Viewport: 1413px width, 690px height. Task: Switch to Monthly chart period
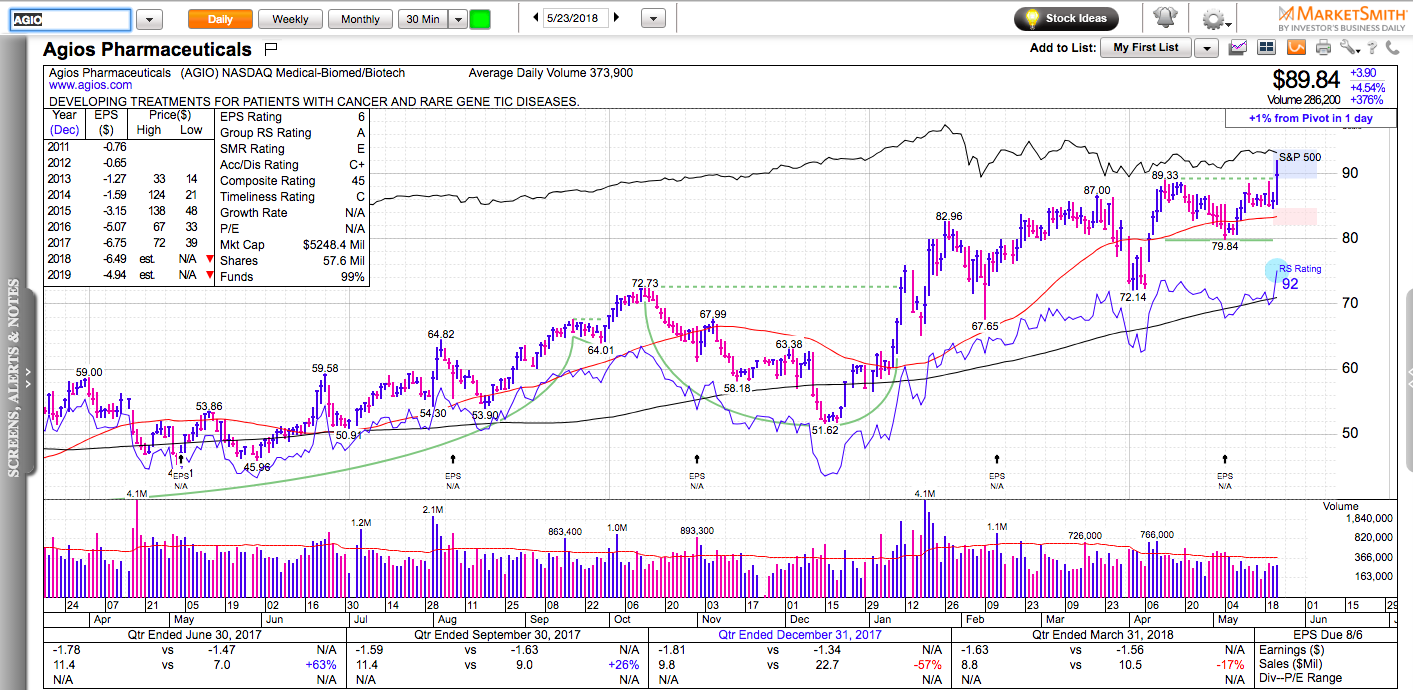360,19
